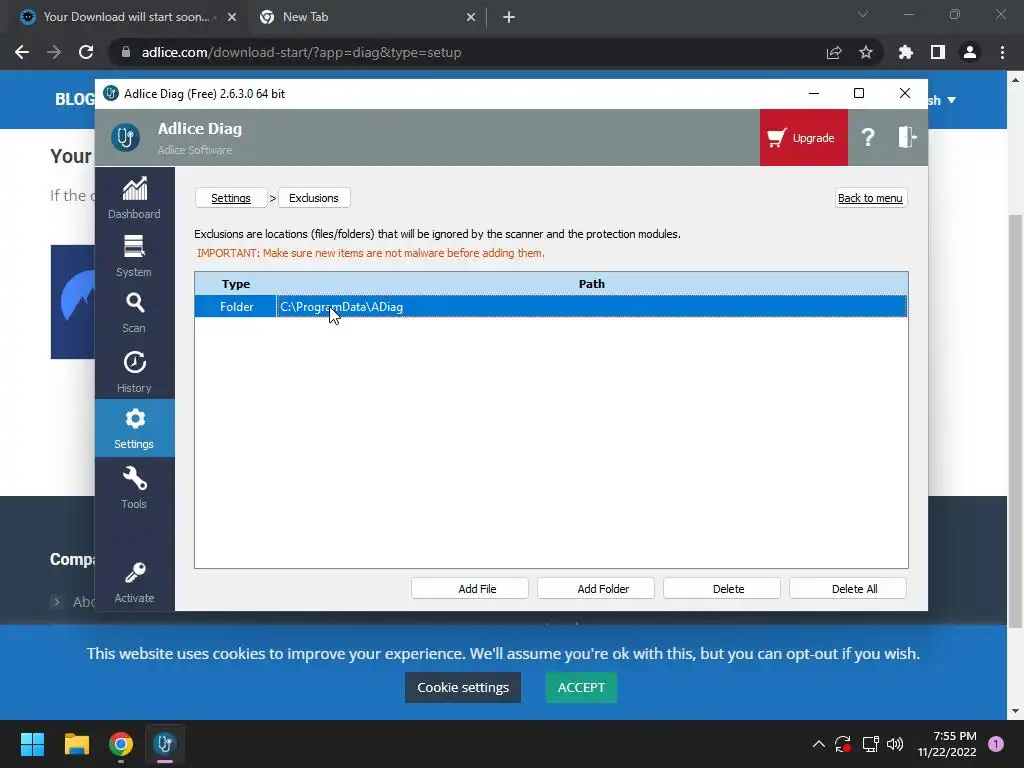Click the exit door icon in header

[906, 137]
